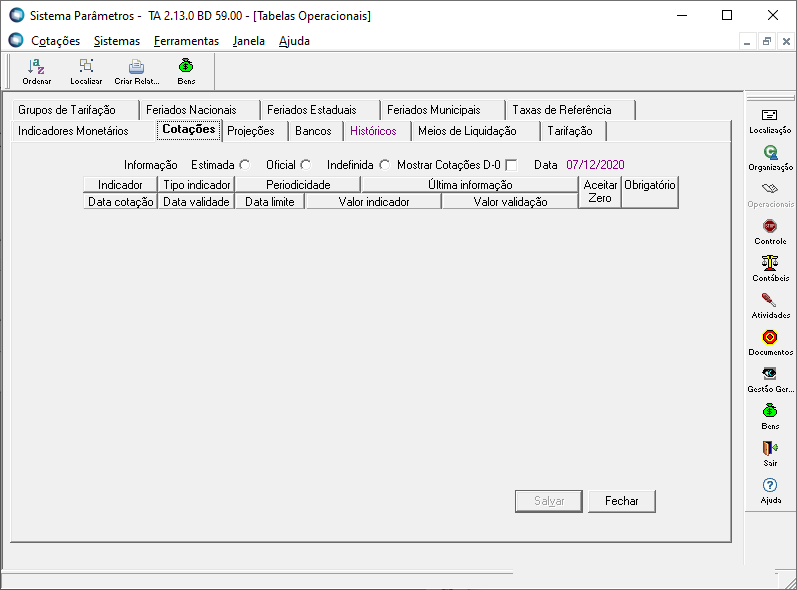This screenshot has width=797, height=590.
Task: Switch to Meios de Liquidação tab
Action: point(475,131)
